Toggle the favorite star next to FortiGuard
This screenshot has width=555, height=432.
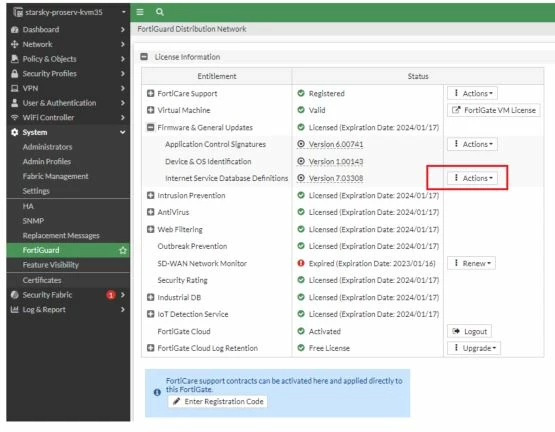123,250
